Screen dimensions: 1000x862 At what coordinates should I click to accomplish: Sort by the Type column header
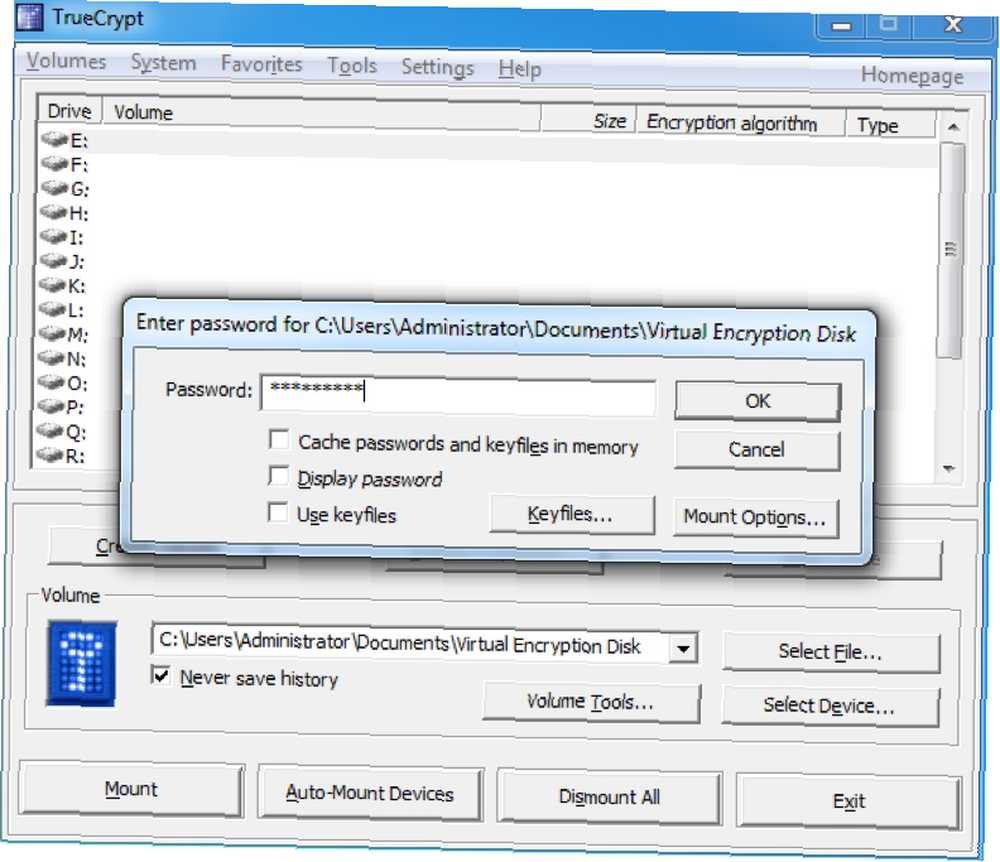pyautogui.click(x=892, y=125)
